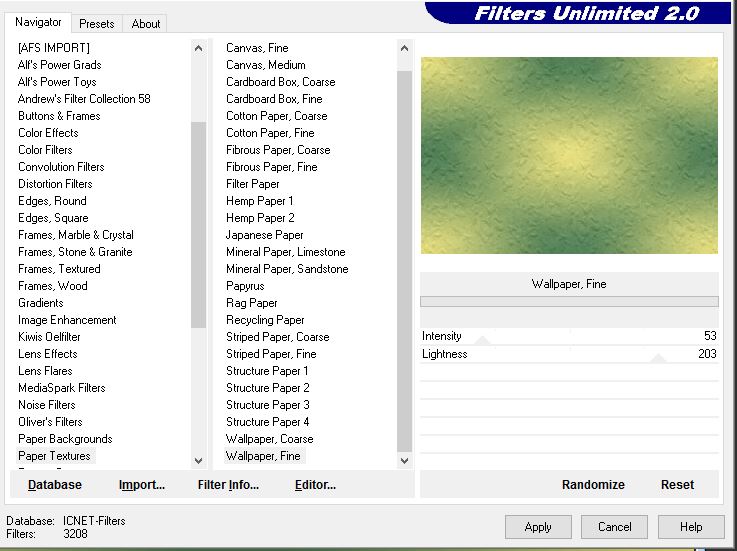Adjust the Lightness slider
This screenshot has width=737, height=551.
[658, 359]
